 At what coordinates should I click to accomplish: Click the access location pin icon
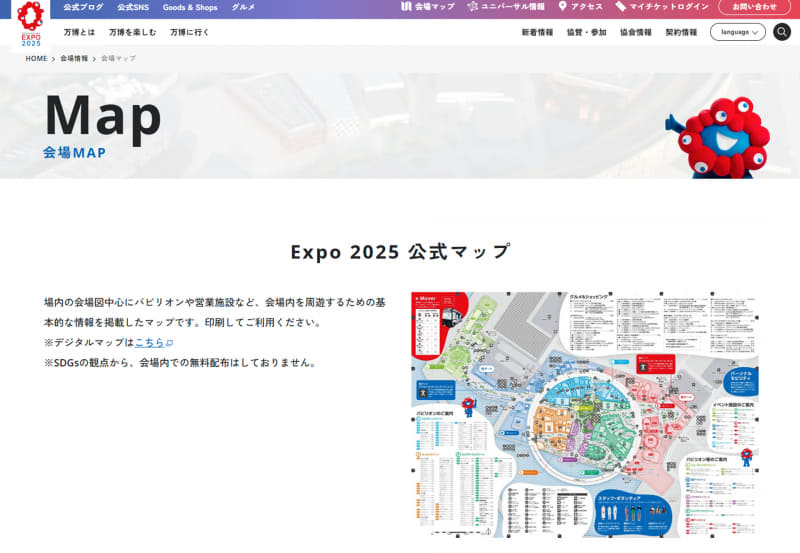pyautogui.click(x=562, y=6)
